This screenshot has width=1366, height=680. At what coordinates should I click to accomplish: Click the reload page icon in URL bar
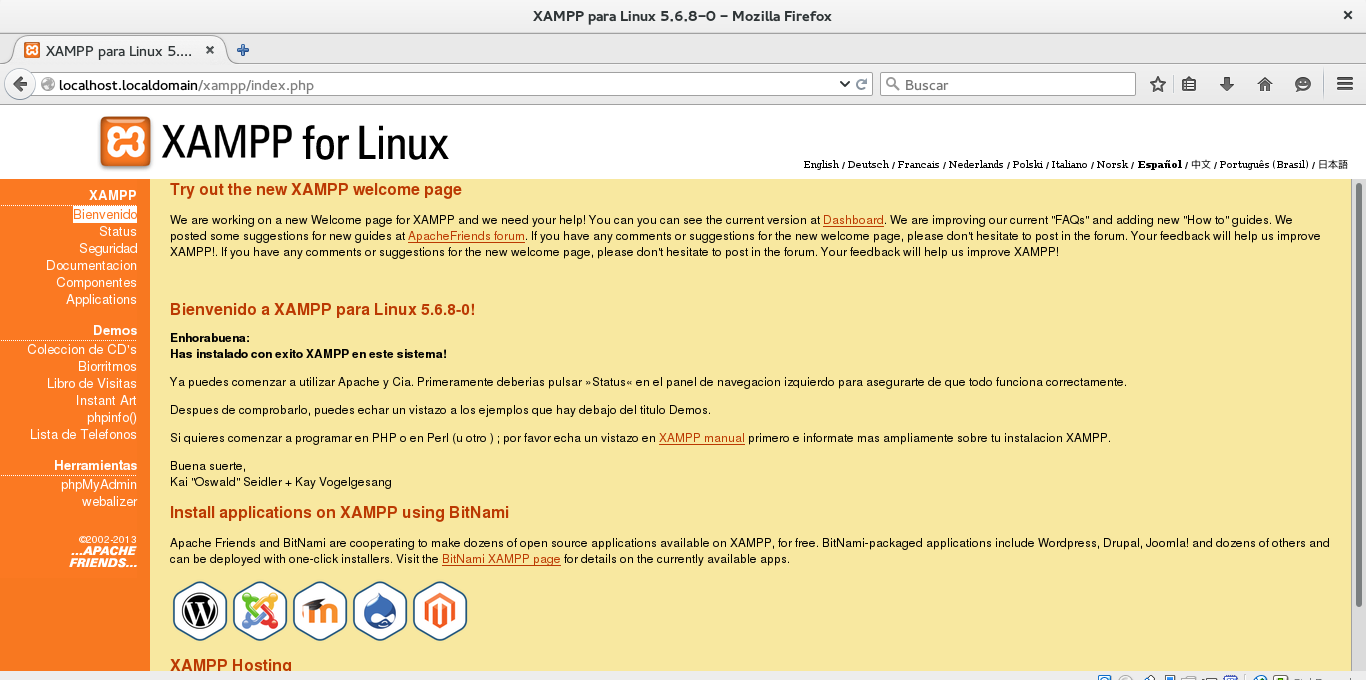pyautogui.click(x=861, y=85)
